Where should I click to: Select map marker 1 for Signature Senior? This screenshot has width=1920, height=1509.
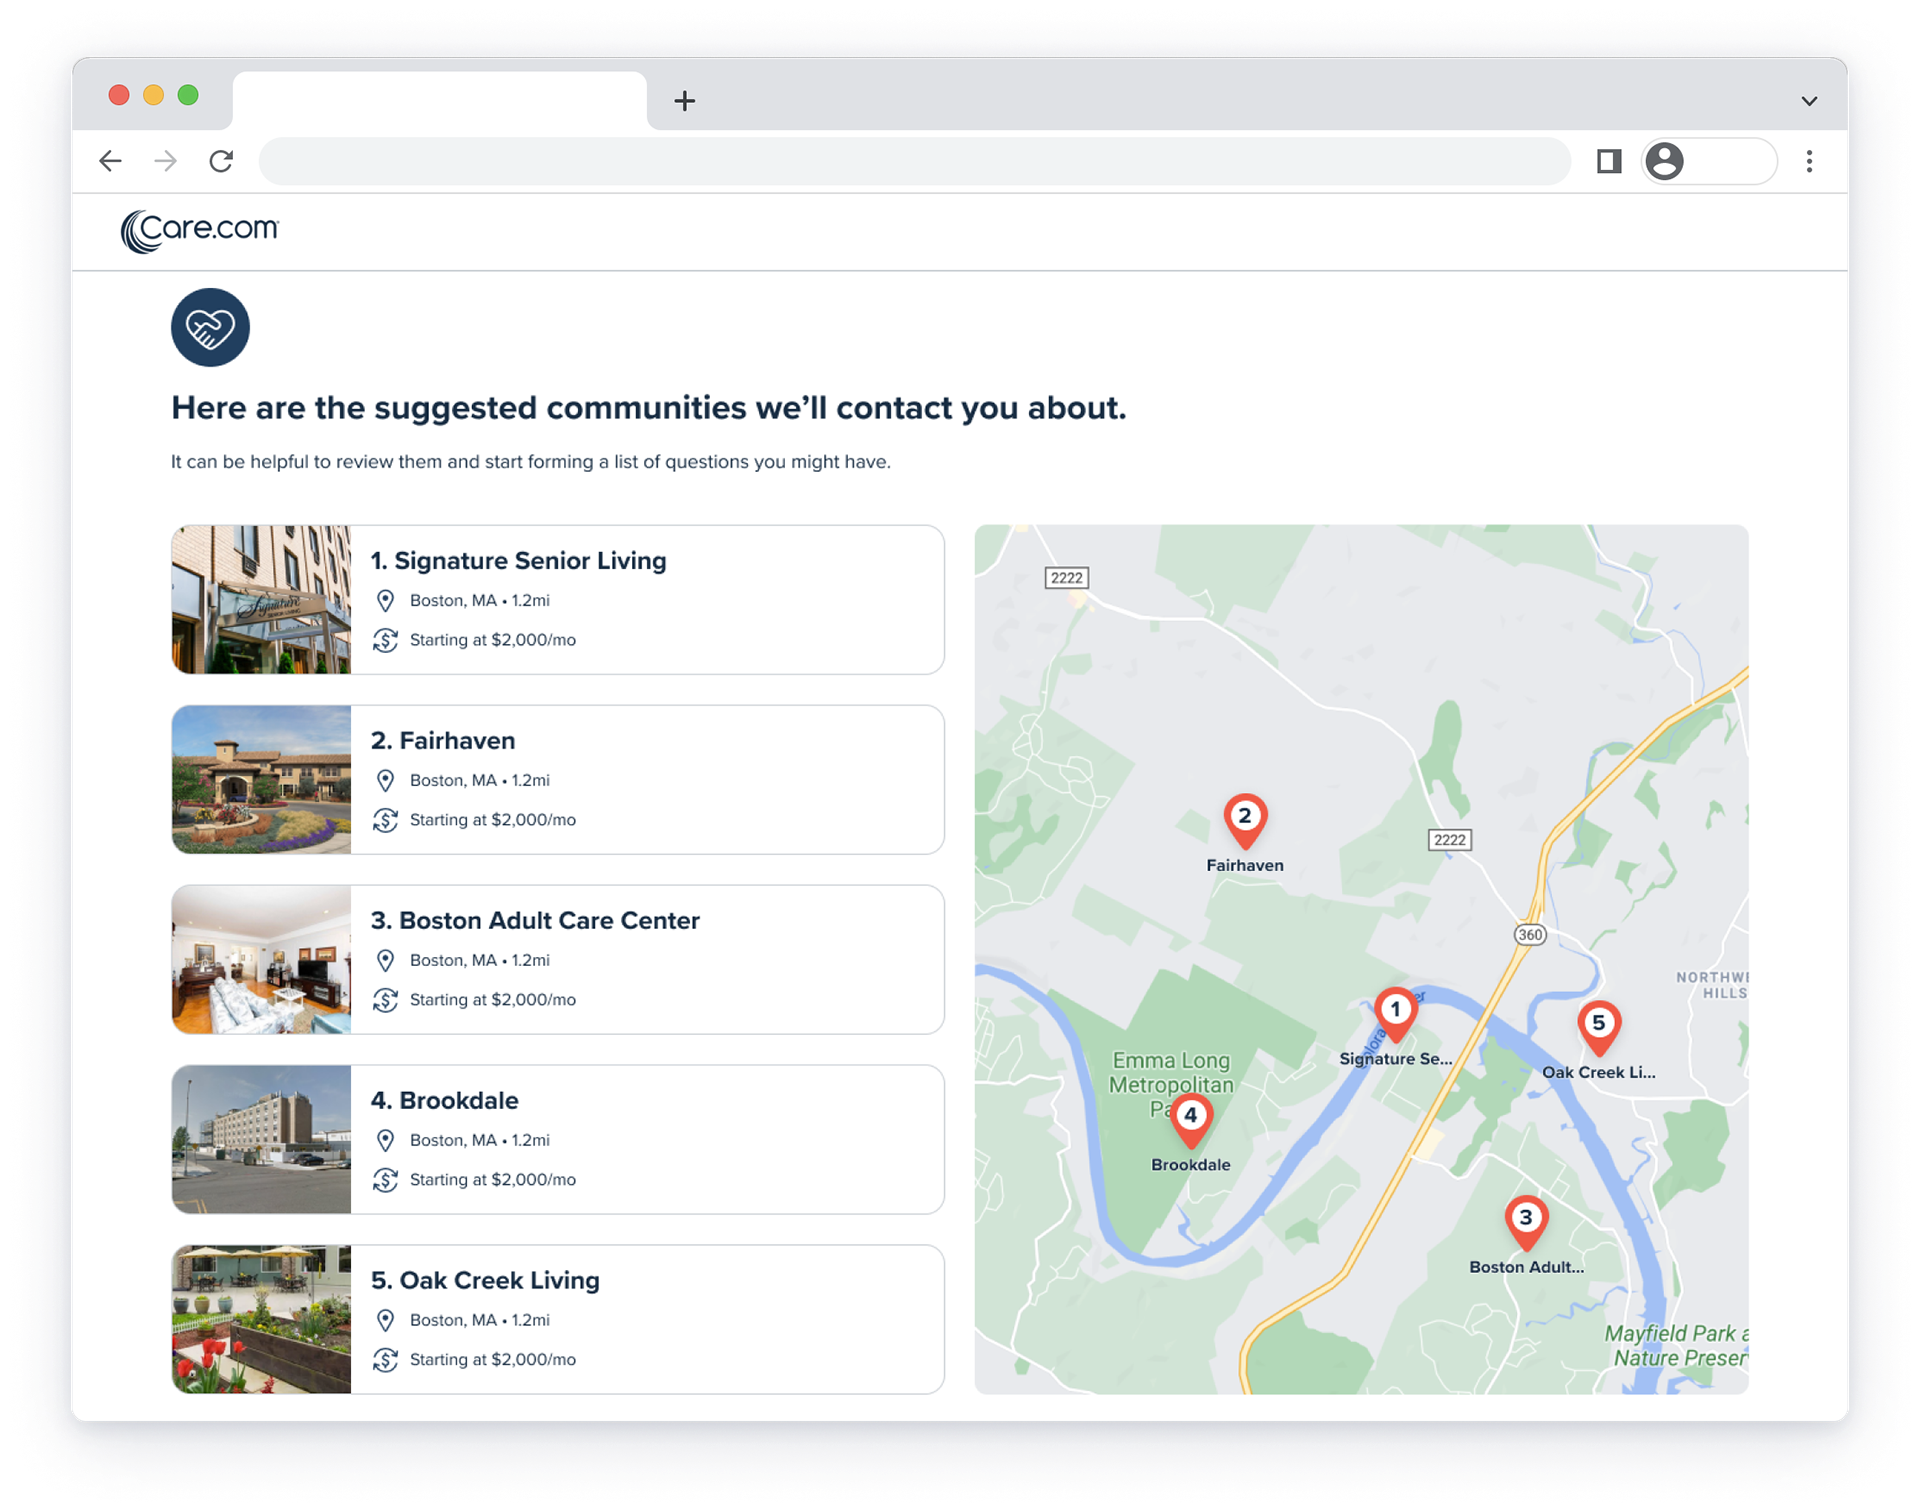tap(1395, 1013)
